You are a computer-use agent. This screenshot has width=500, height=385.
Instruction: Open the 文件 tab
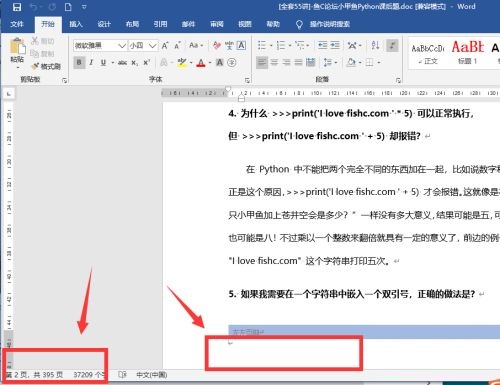(17, 24)
